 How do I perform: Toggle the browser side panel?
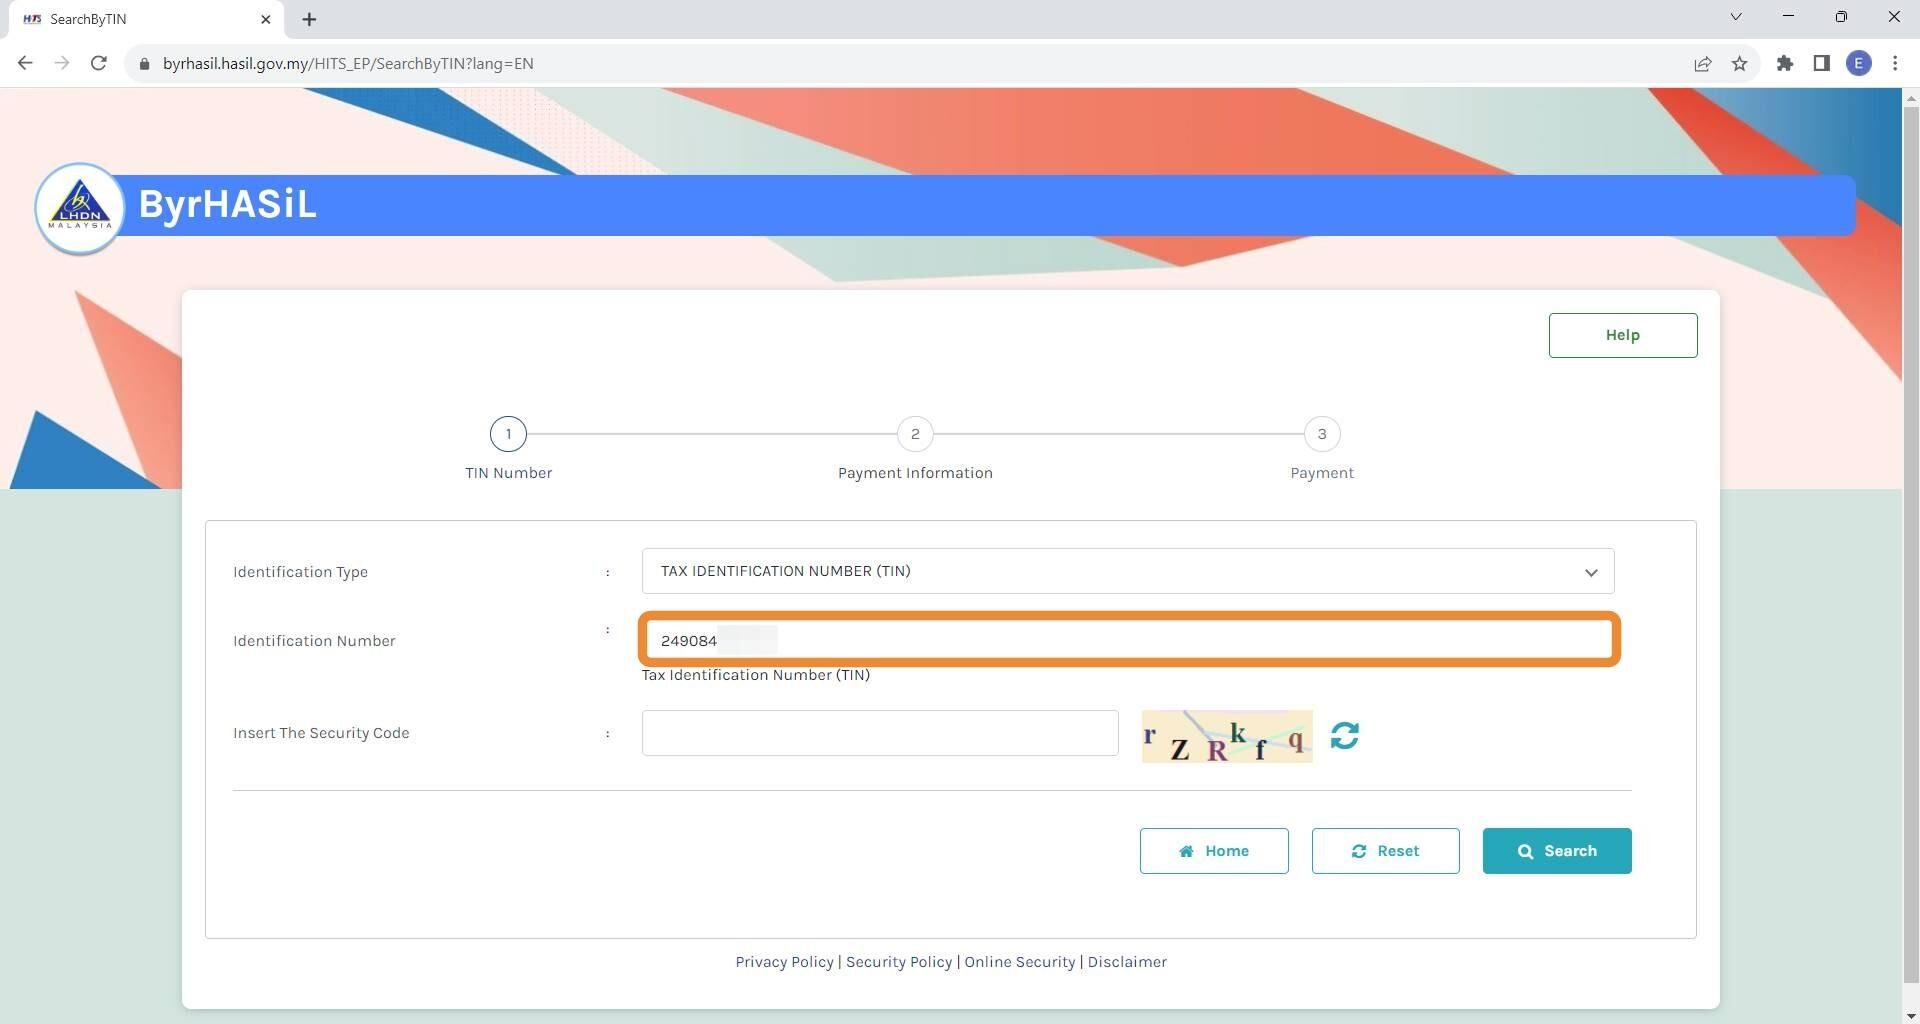click(1821, 63)
